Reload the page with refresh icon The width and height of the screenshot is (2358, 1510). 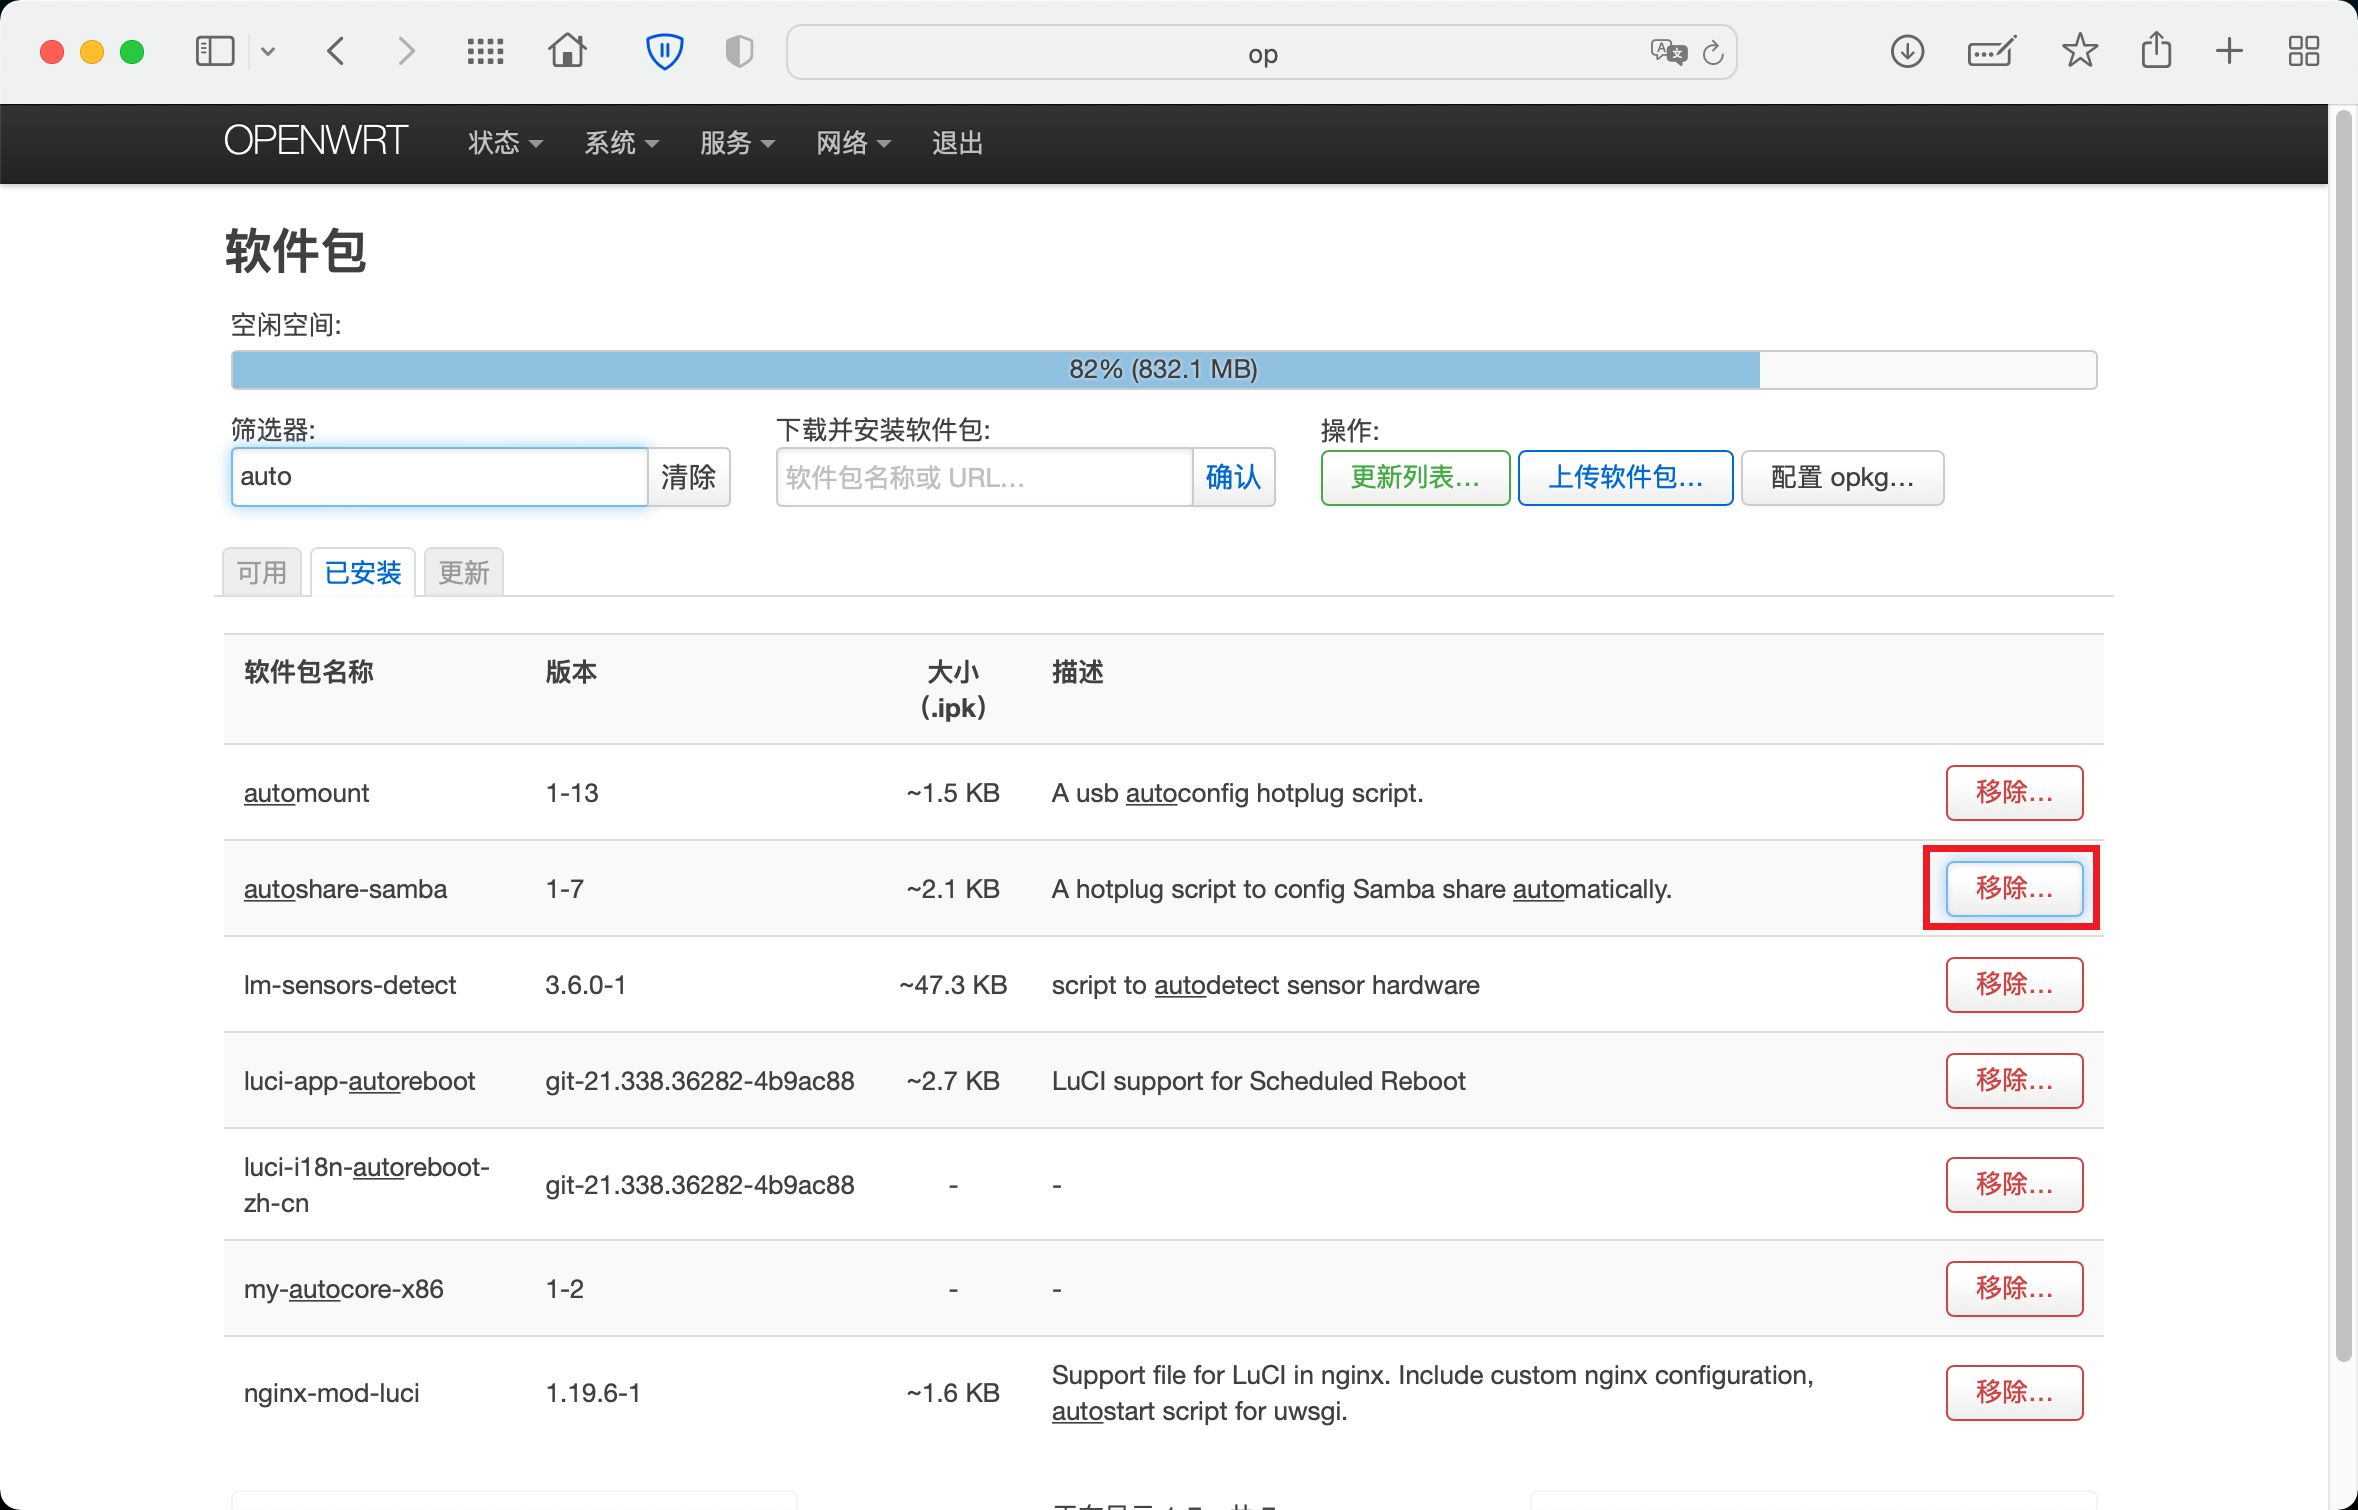[1713, 53]
